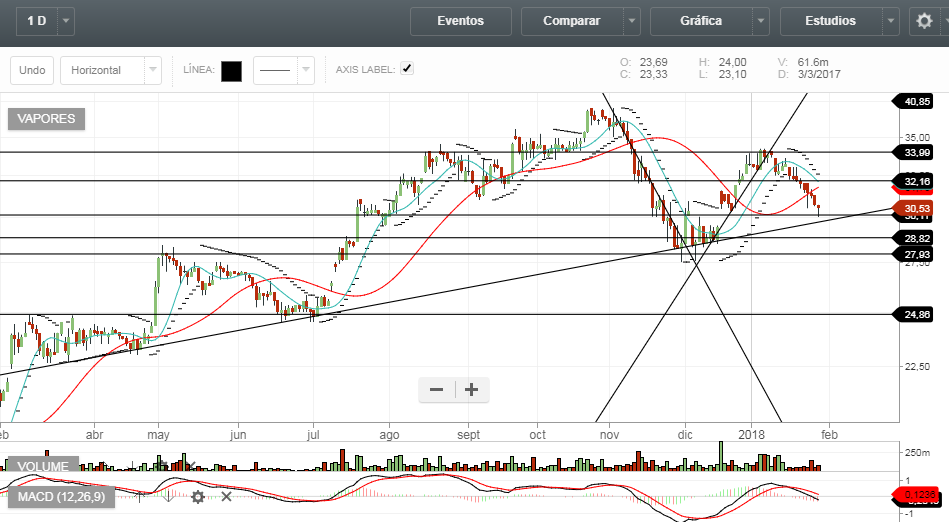Click the V: 61.6m volume readout
951x522 pixels.
tap(803, 62)
